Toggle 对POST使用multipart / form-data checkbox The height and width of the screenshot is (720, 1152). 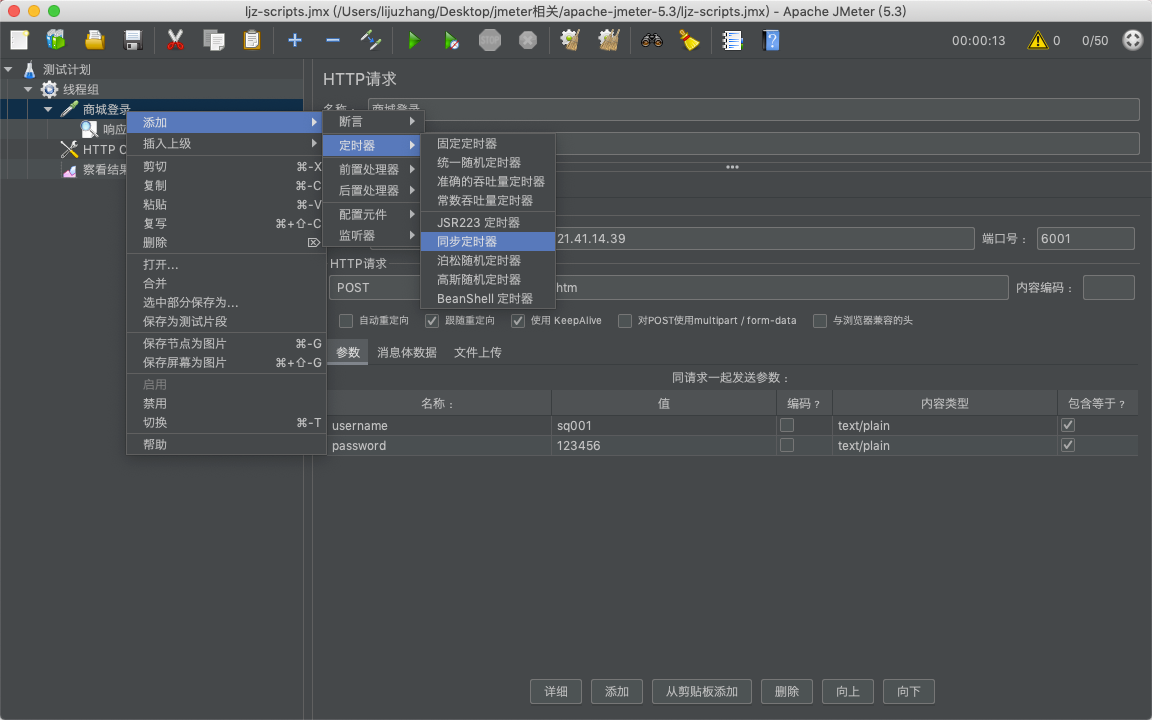coord(624,321)
